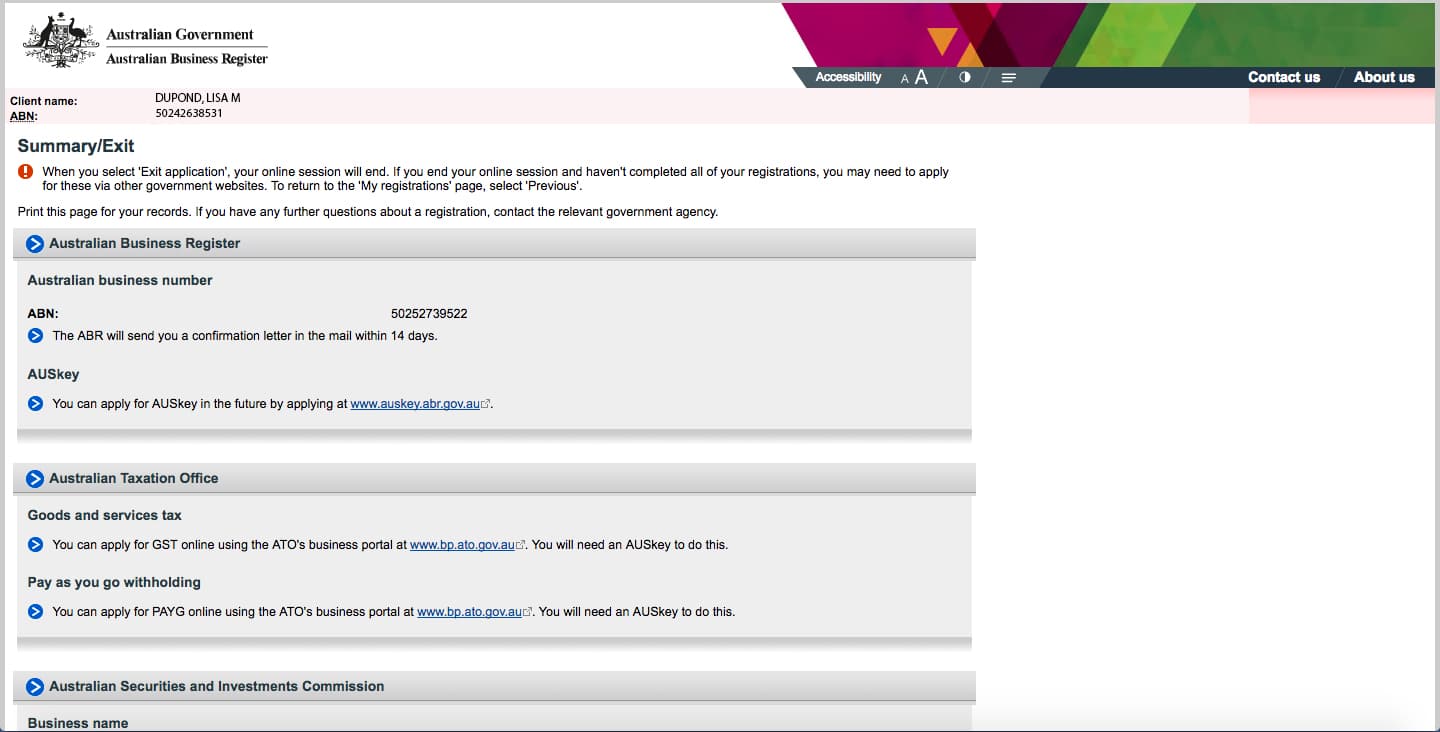Click the external link icon after the GST portal link
This screenshot has height=732, width=1440.
click(521, 546)
